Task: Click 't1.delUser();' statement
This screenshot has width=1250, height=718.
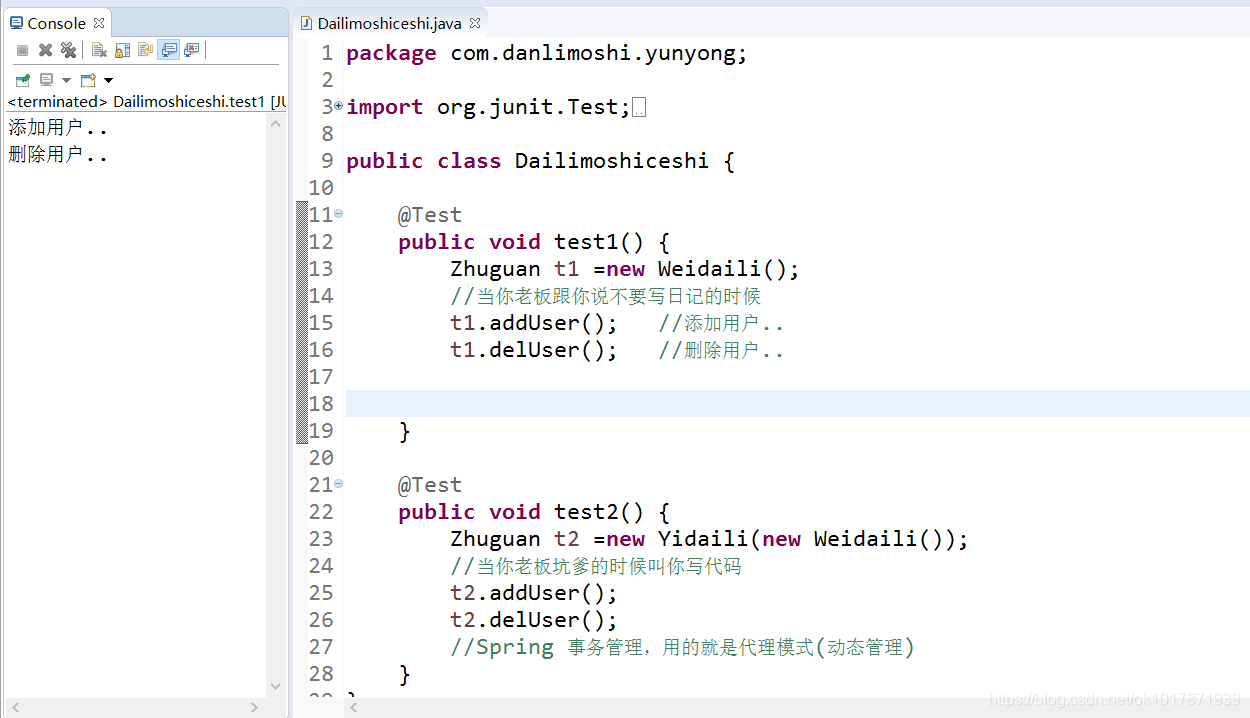Action: point(534,350)
